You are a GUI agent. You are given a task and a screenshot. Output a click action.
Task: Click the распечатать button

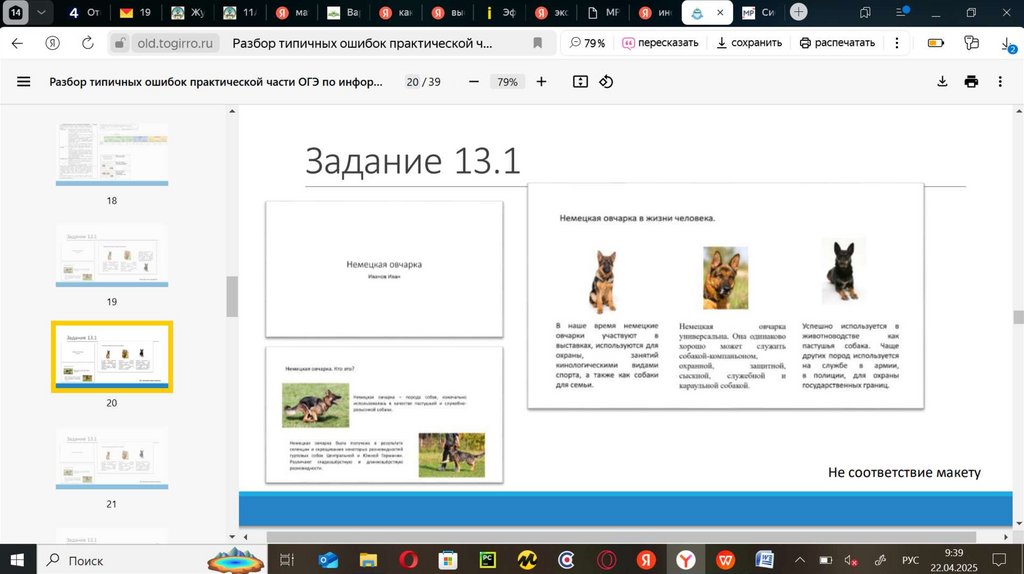coord(837,43)
